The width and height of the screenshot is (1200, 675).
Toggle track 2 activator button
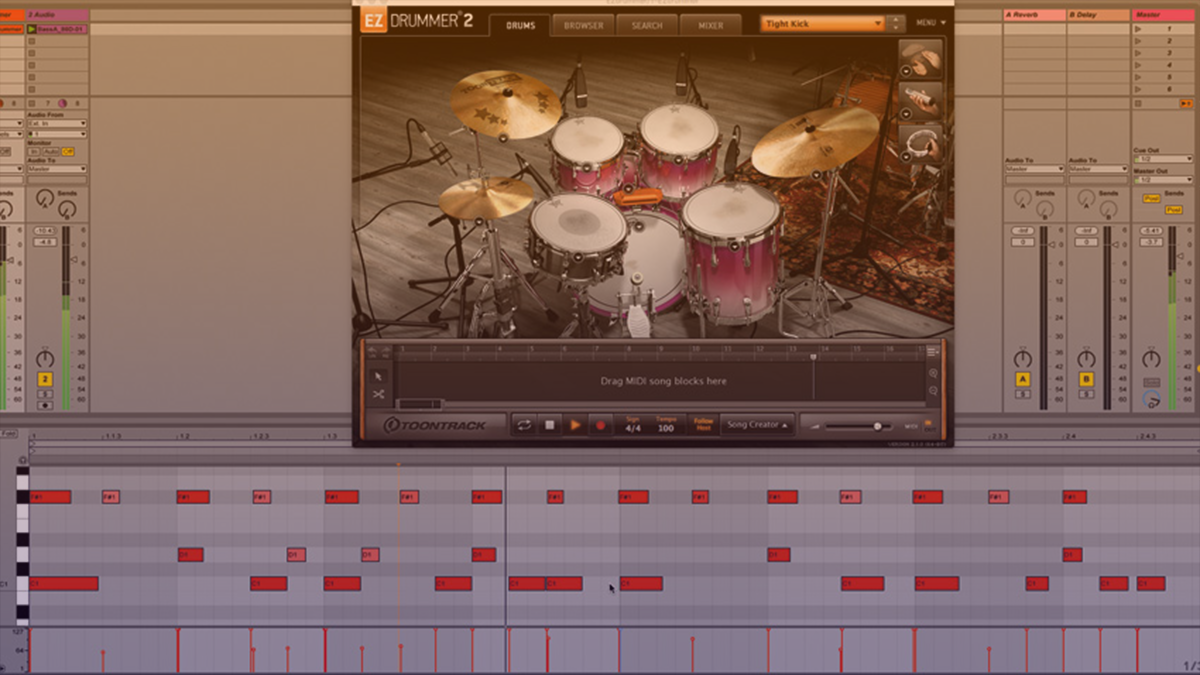tap(45, 379)
